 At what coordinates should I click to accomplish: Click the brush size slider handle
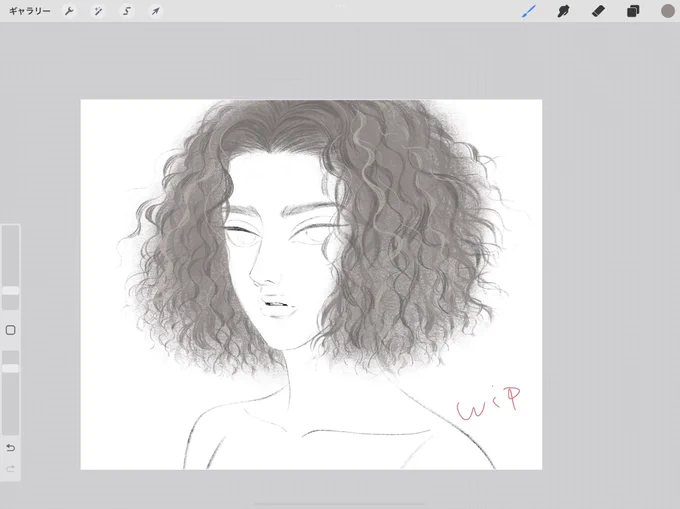click(10, 290)
